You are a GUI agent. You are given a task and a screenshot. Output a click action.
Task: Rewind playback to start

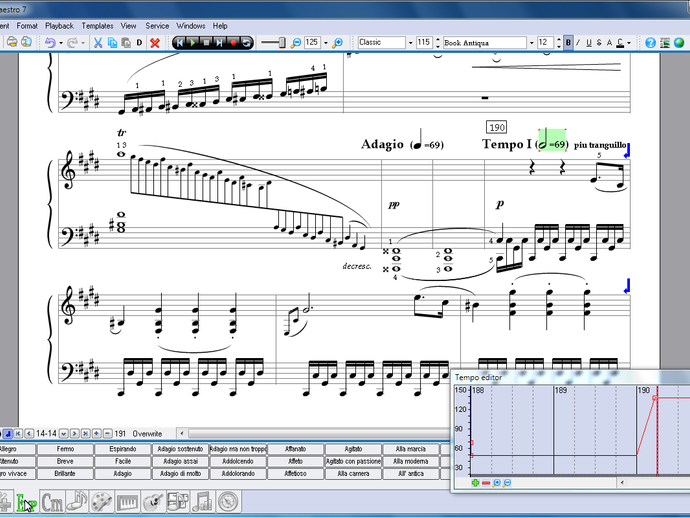coord(180,43)
